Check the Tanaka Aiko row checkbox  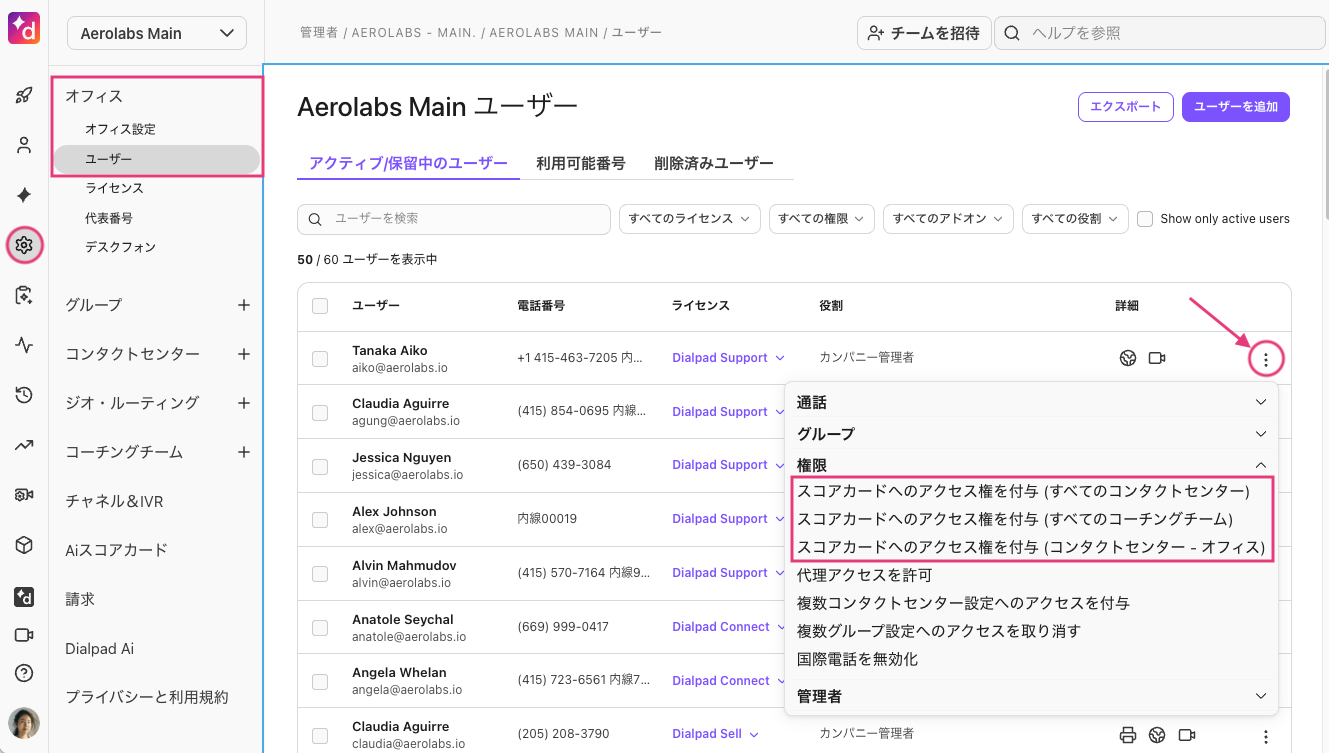(x=320, y=359)
